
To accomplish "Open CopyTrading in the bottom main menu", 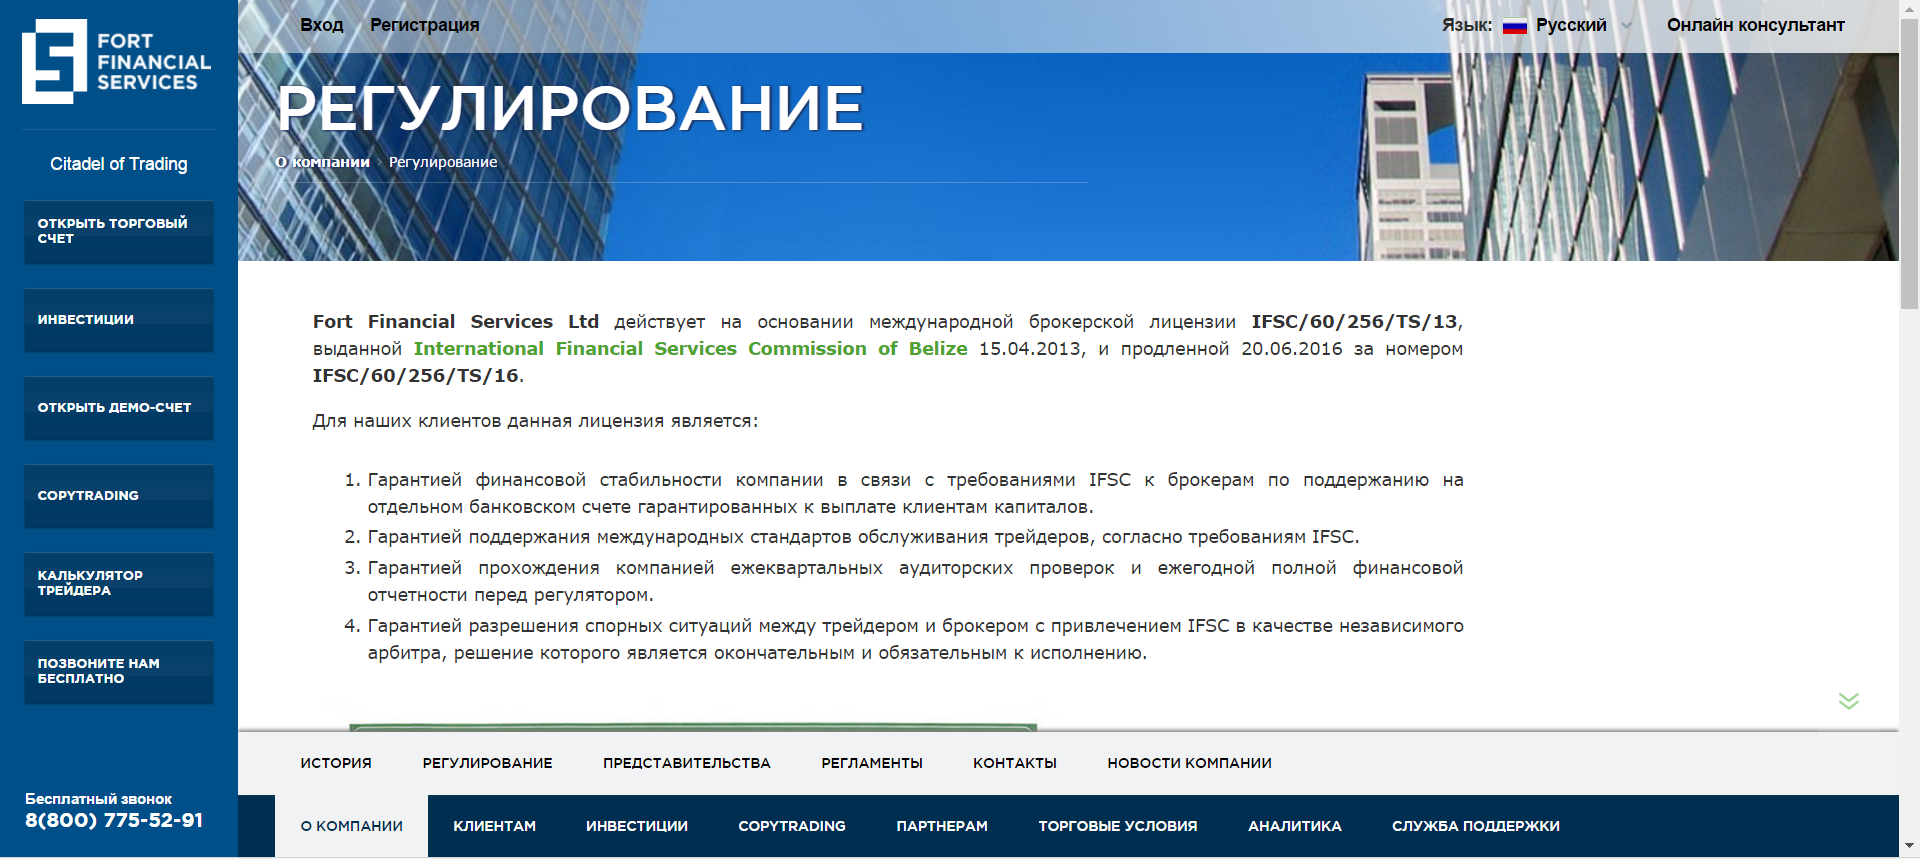I will click(792, 826).
